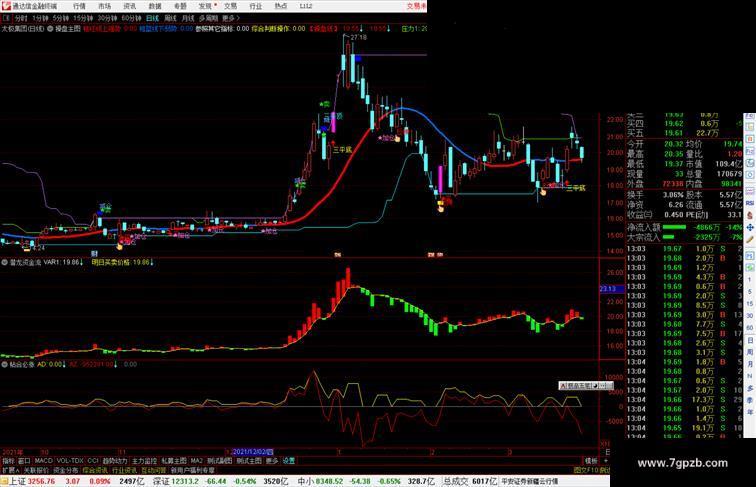Switch to 15分钟 period tab
Screen dimensions: 756x487
83,18
